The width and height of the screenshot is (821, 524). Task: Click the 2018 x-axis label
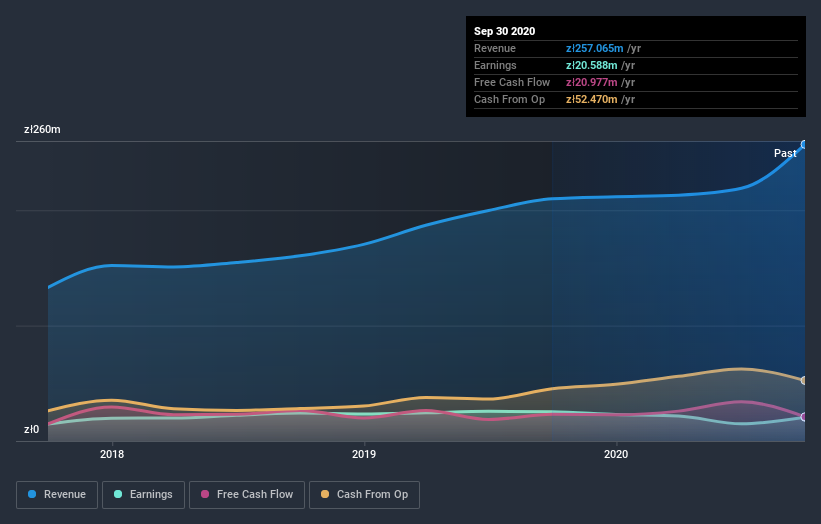click(112, 454)
